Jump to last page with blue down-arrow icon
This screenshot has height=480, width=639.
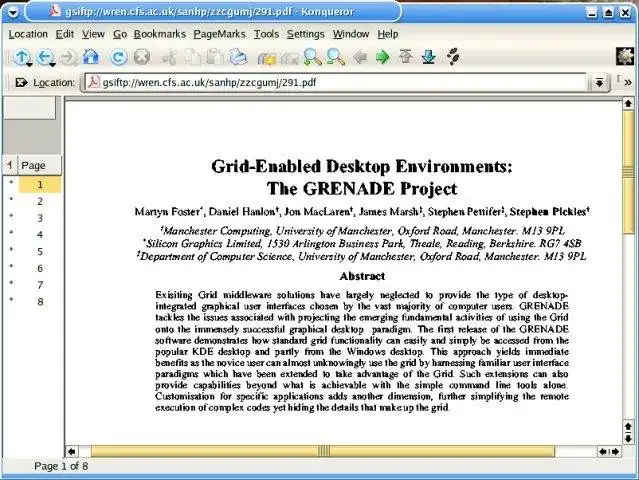tap(429, 57)
